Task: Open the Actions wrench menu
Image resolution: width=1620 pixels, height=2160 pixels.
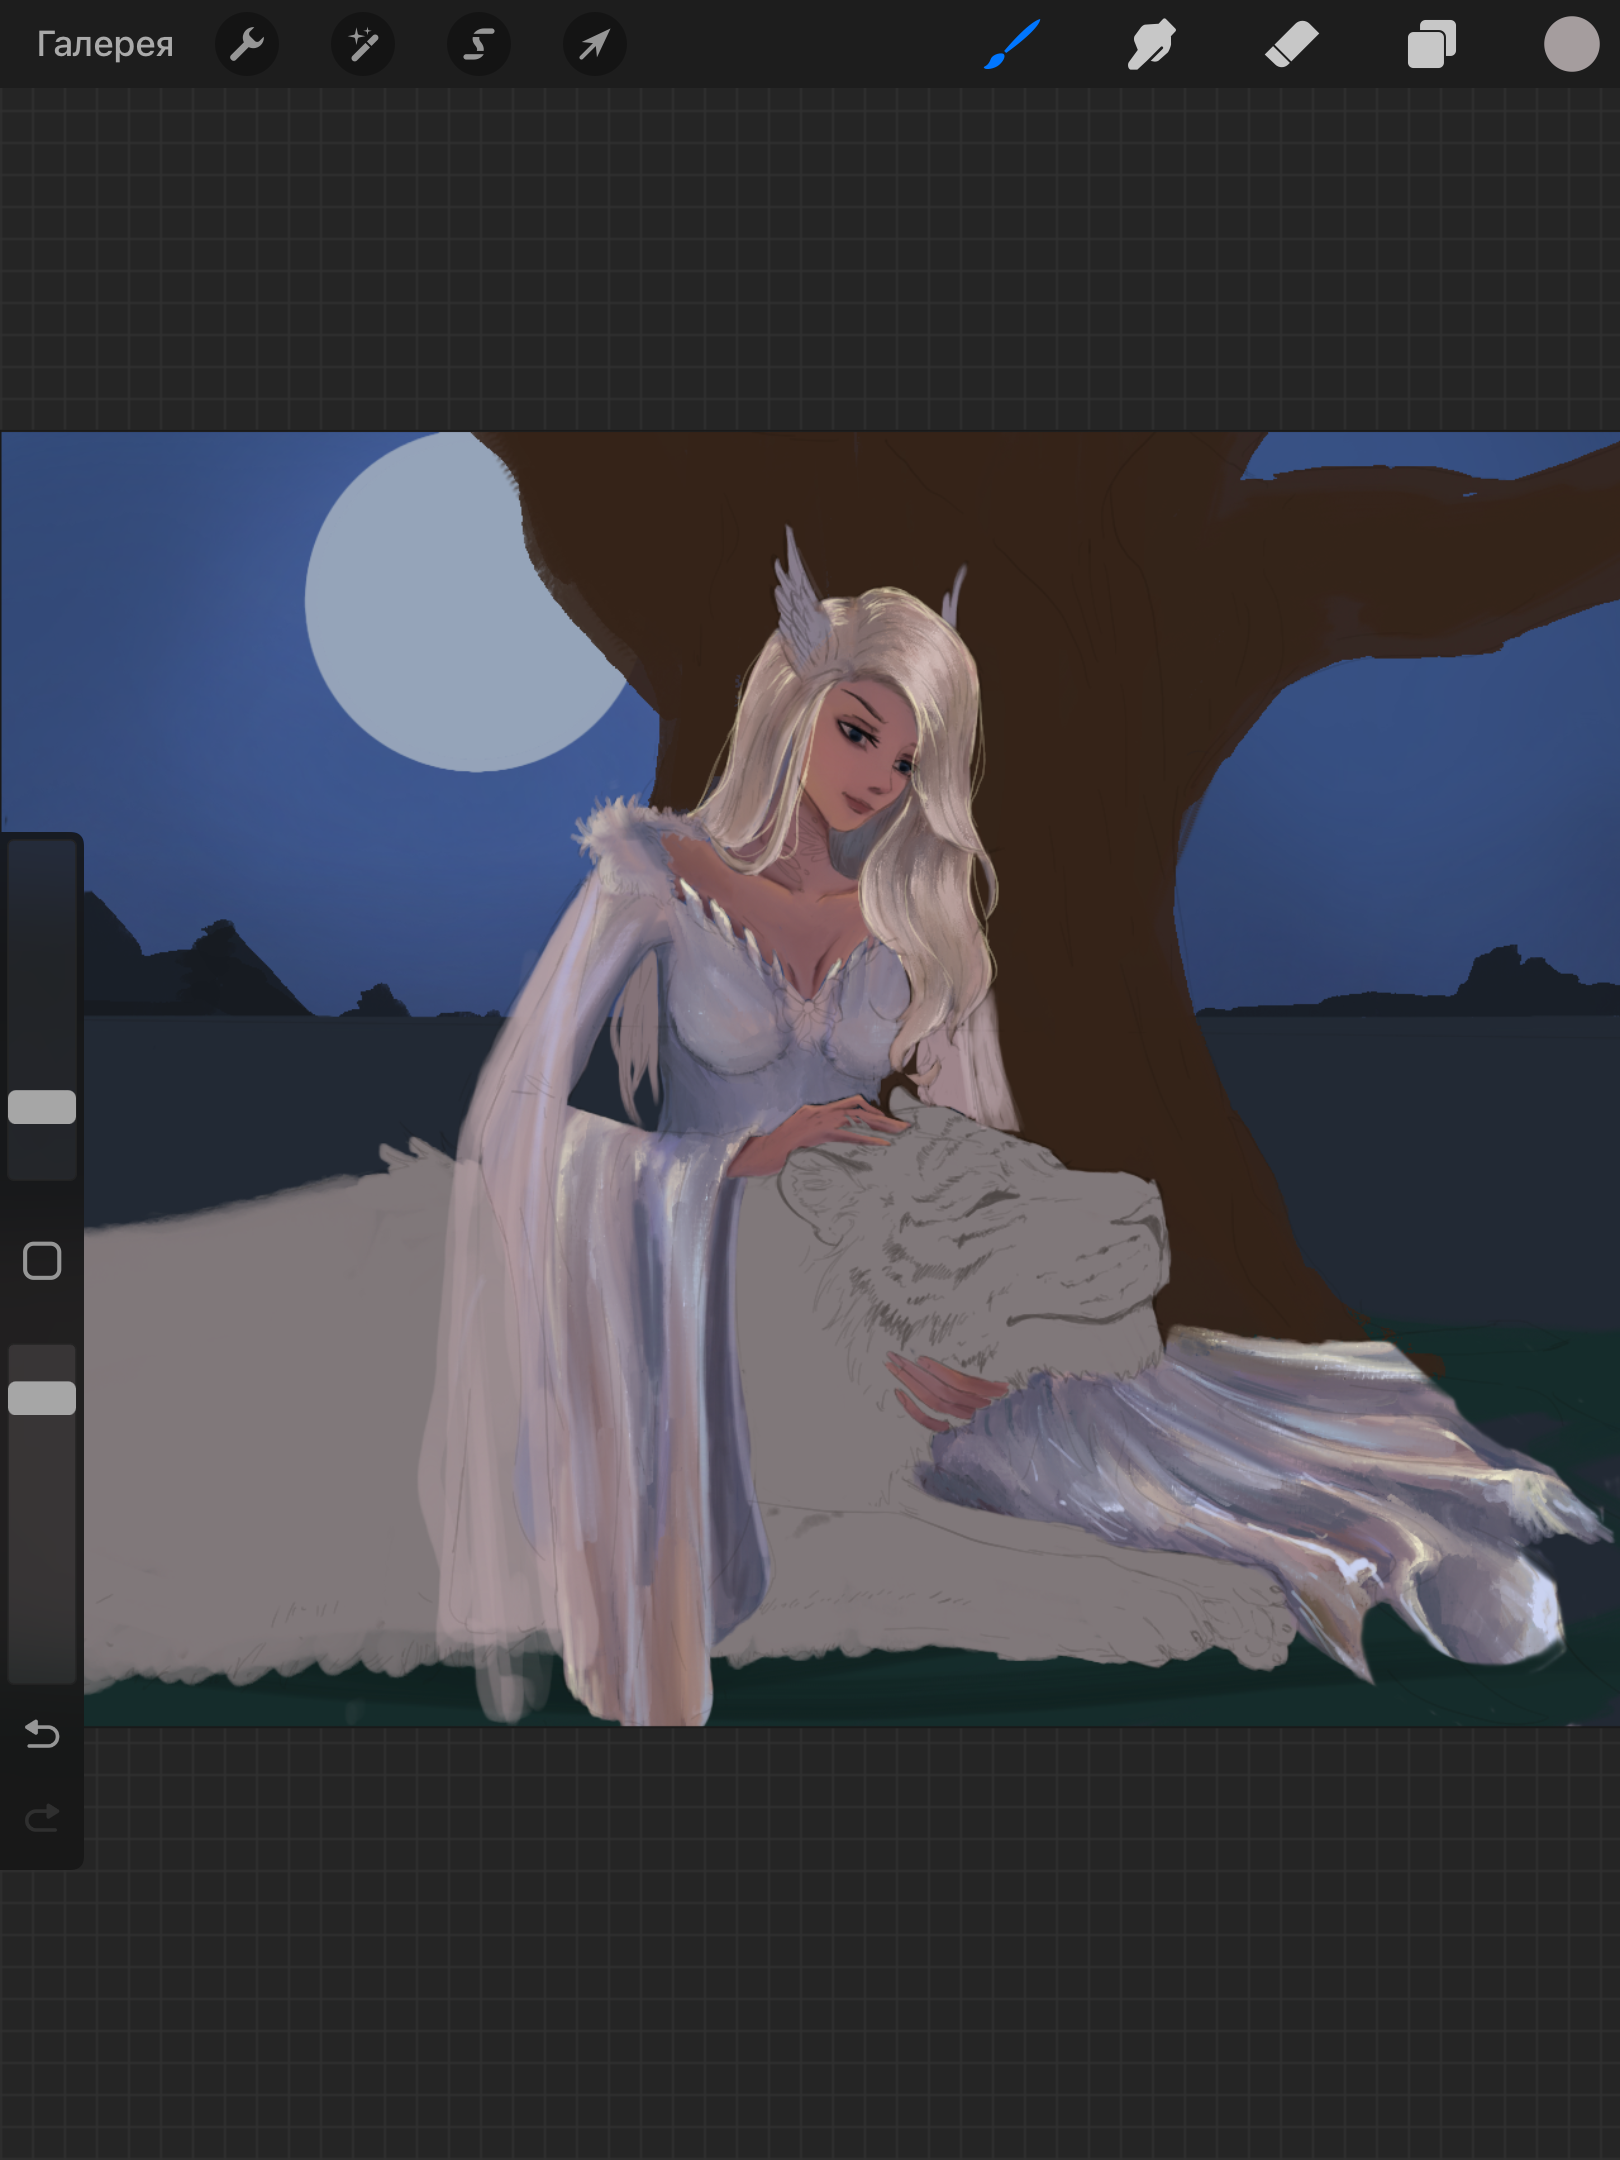Action: tap(247, 44)
